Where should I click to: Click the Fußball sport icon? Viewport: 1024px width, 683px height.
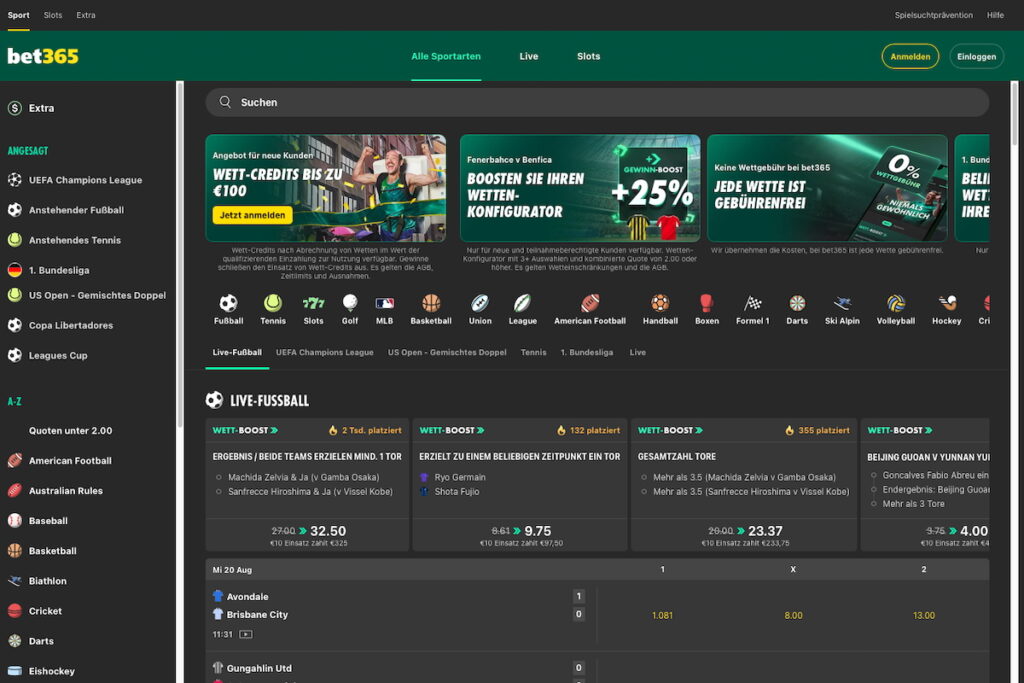click(x=228, y=303)
